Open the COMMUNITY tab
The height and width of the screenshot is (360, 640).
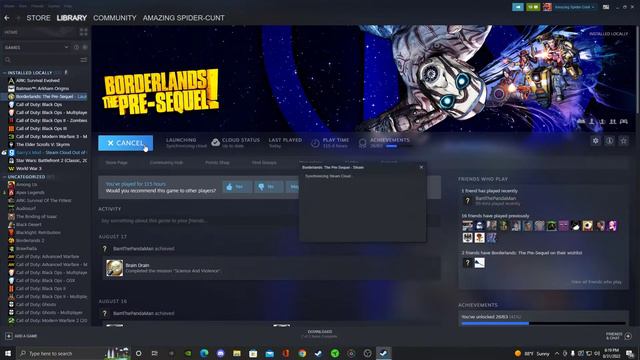(x=115, y=18)
